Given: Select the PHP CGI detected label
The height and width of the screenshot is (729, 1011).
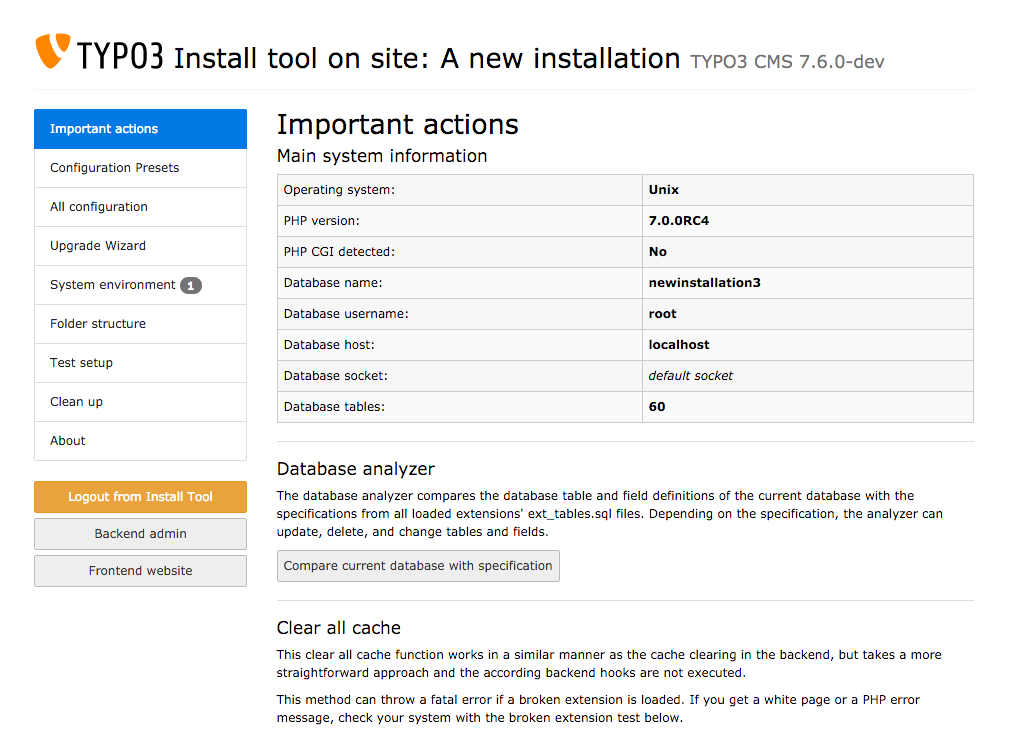Looking at the screenshot, I should [x=339, y=252].
